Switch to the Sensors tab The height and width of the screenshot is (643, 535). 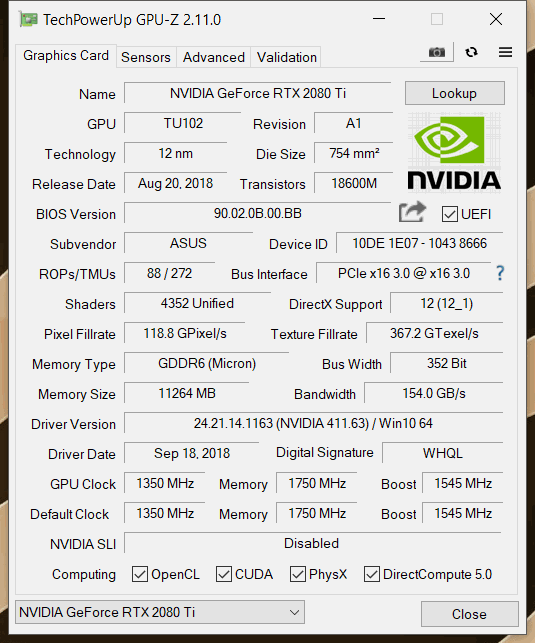(146, 57)
